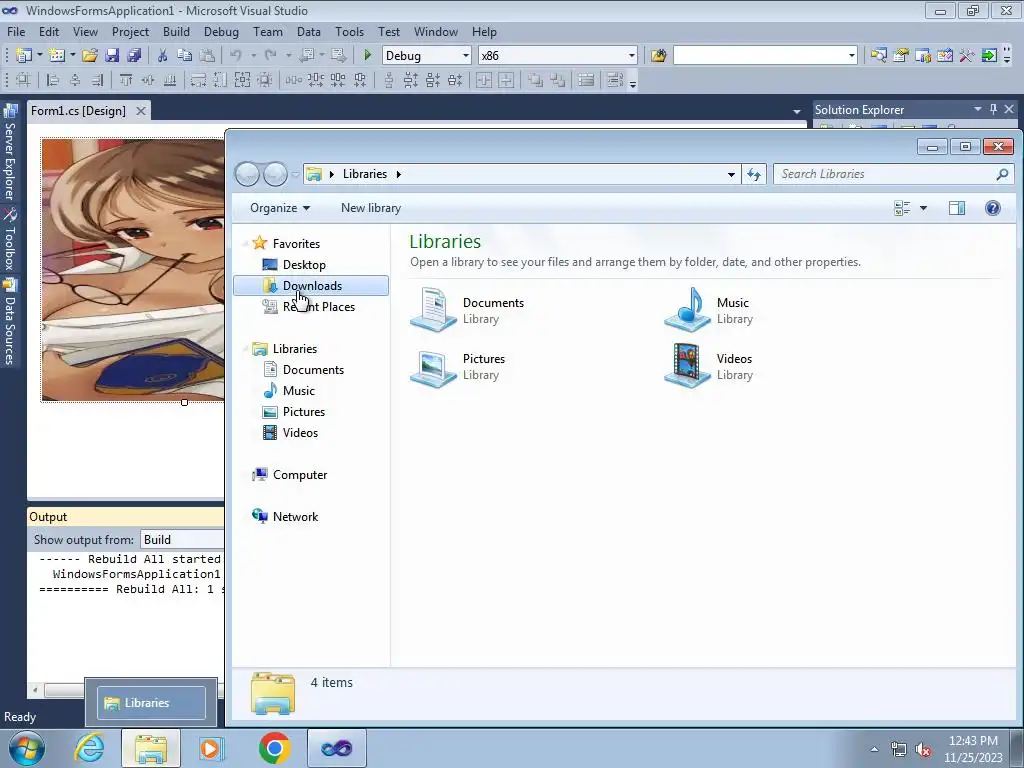
Task: Open the Videos library icon
Action: pos(687,366)
